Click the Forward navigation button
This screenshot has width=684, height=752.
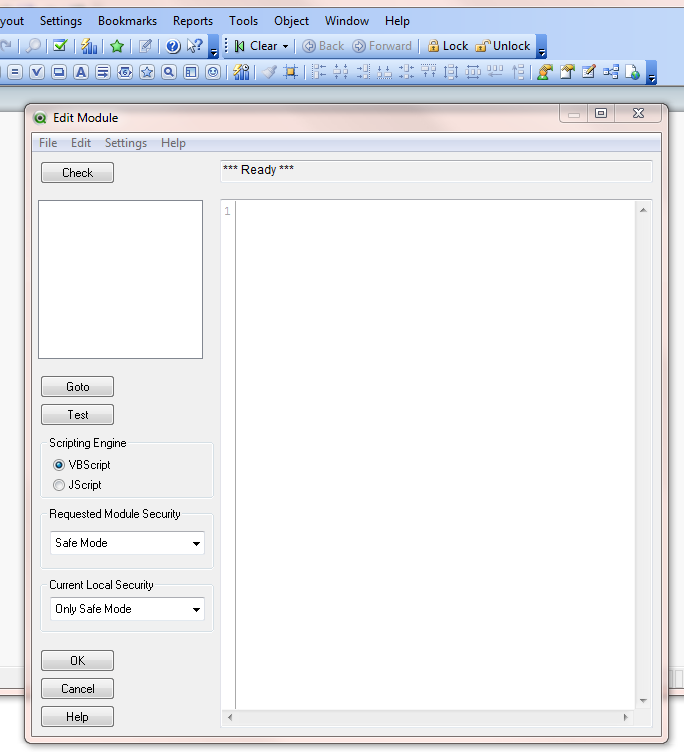tap(382, 46)
